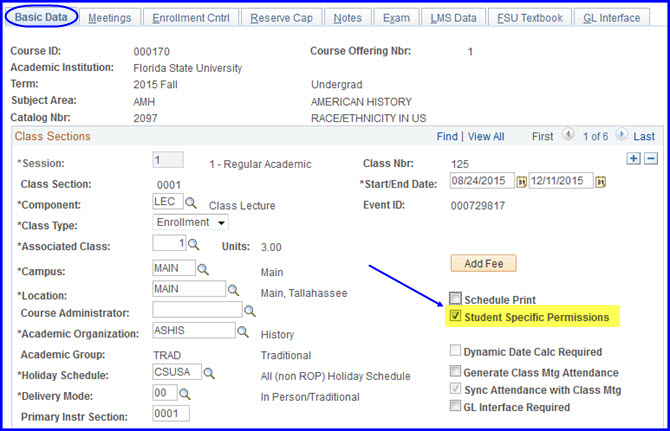Image resolution: width=670 pixels, height=431 pixels.
Task: Open the LMS Data tab
Action: coord(453,18)
